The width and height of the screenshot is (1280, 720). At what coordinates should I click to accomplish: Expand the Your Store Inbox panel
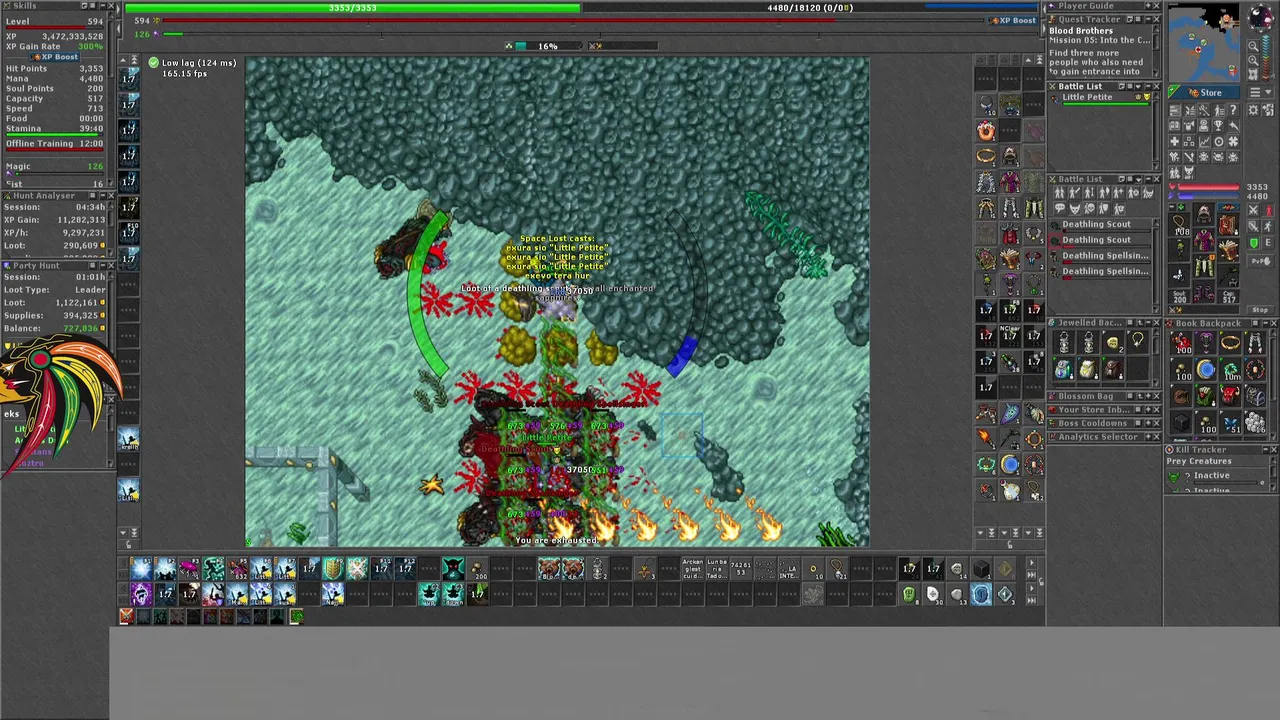tap(1148, 410)
